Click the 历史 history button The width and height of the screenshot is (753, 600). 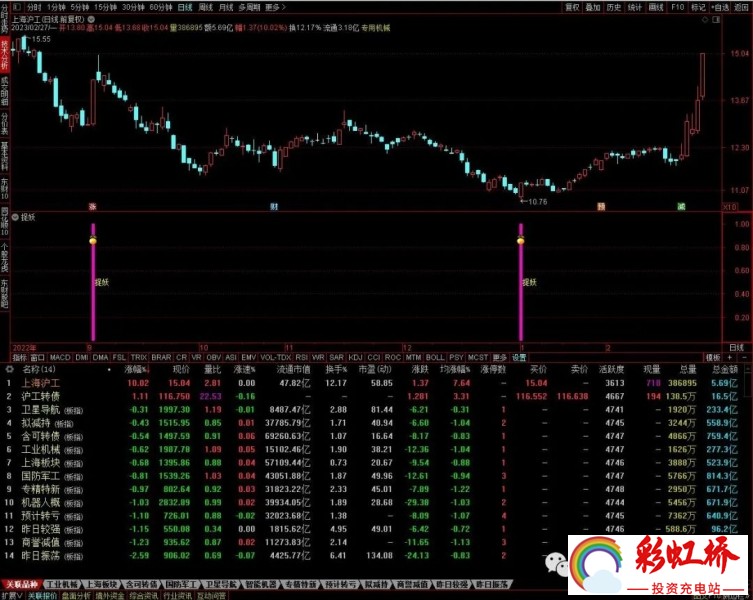[614, 7]
